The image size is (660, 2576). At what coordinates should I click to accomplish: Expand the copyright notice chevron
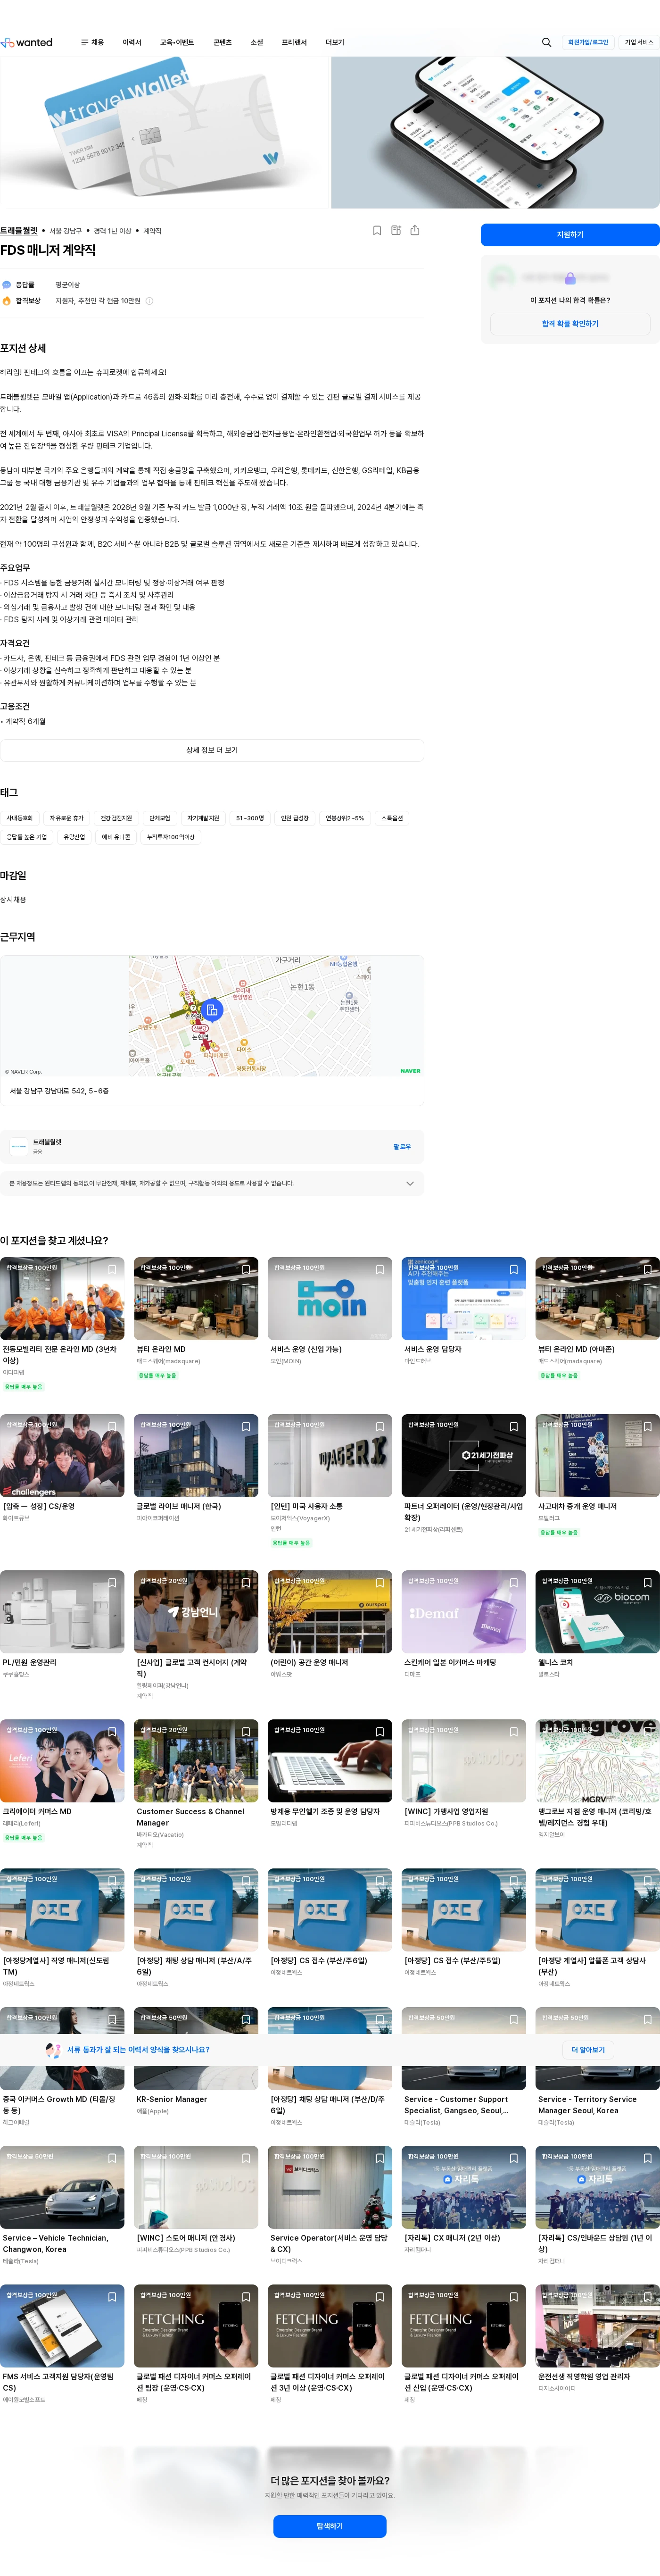(409, 1183)
